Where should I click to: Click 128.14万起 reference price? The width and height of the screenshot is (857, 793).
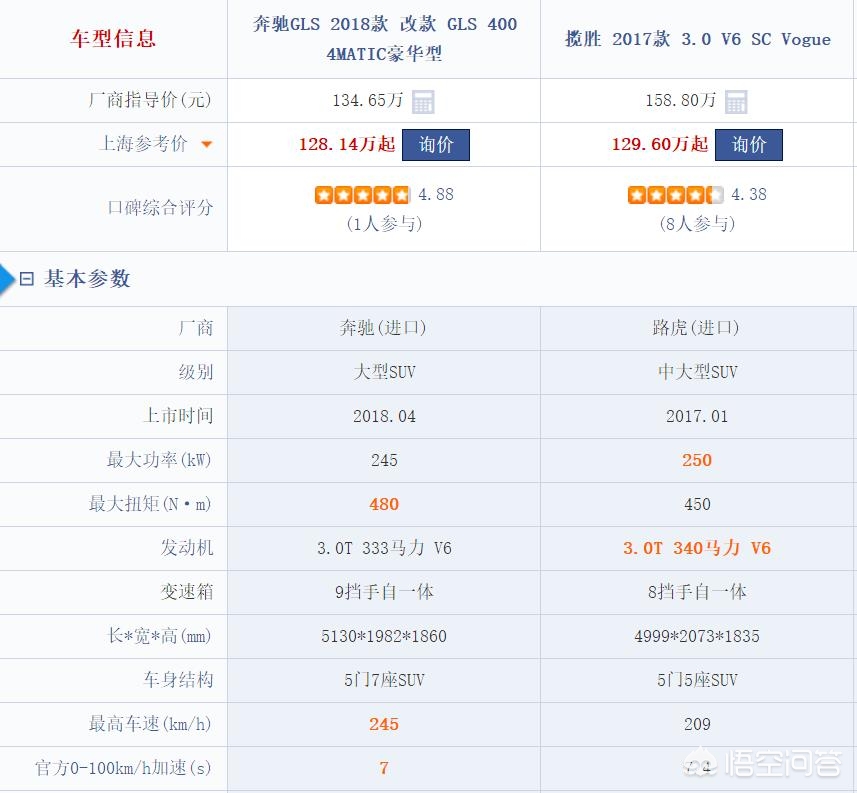347,144
